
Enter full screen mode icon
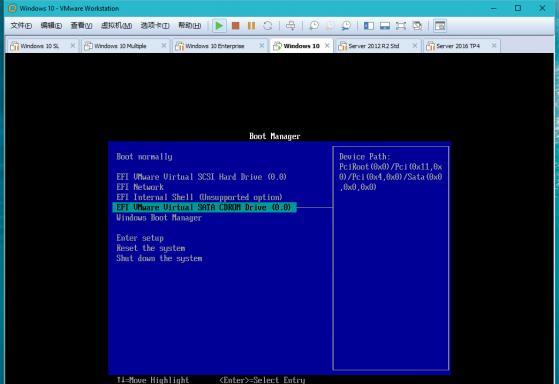tap(401, 26)
